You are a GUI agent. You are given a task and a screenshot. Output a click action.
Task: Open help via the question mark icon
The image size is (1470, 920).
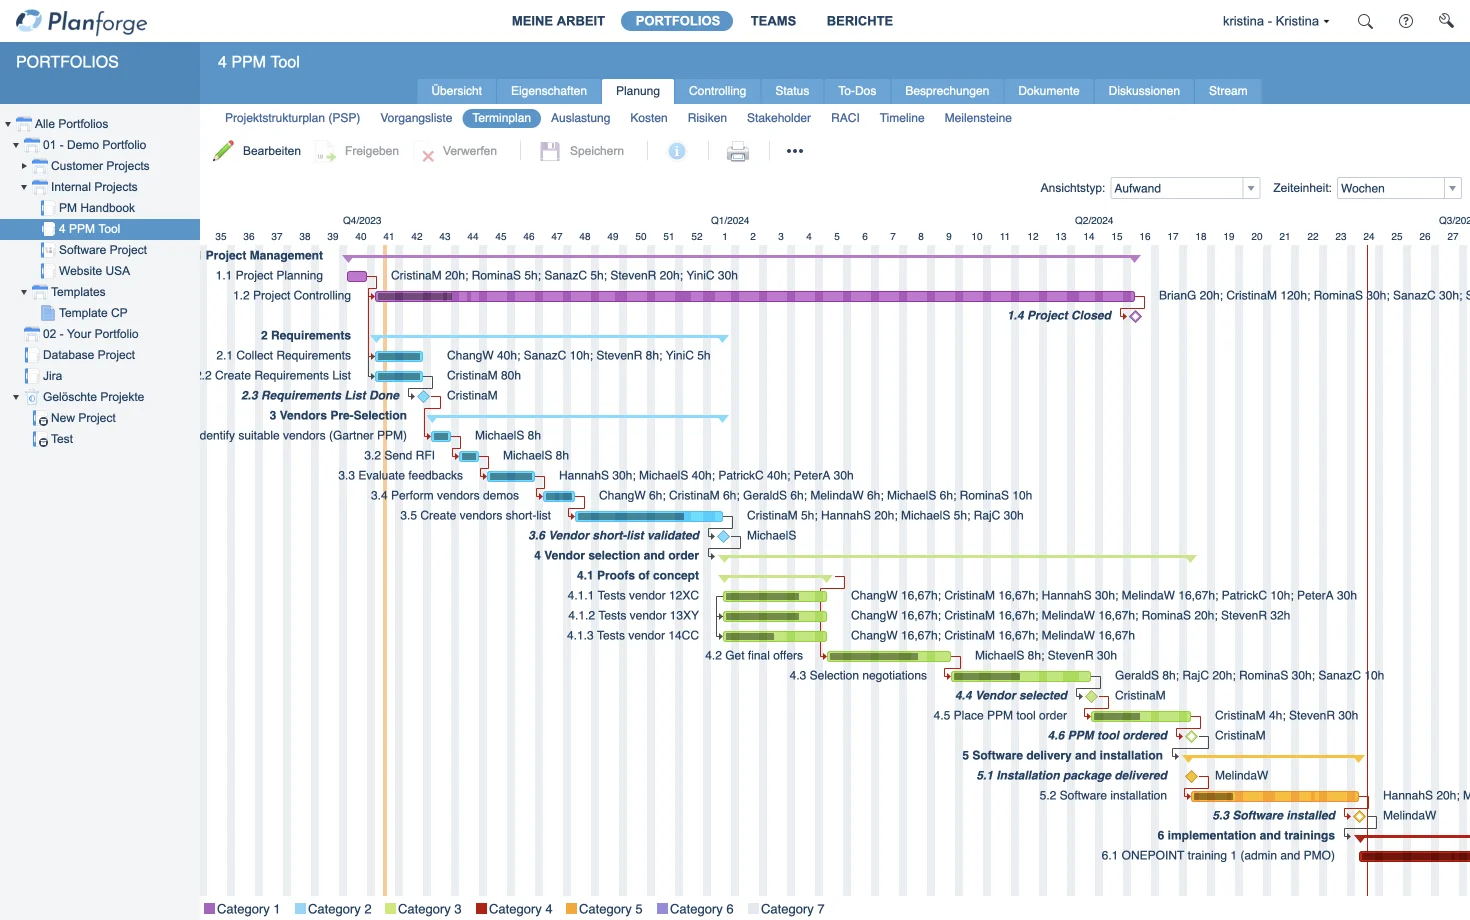coord(1405,20)
